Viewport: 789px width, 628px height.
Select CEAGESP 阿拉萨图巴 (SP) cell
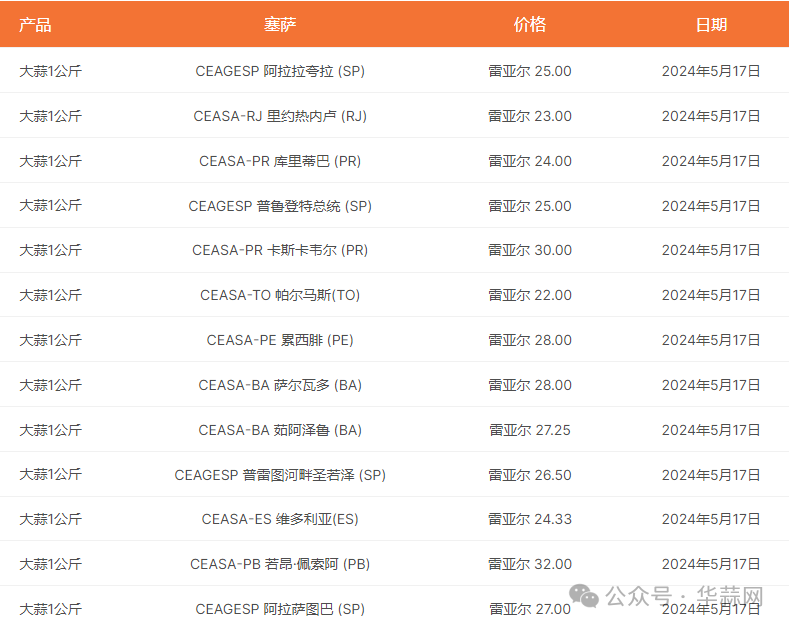[x=280, y=609]
